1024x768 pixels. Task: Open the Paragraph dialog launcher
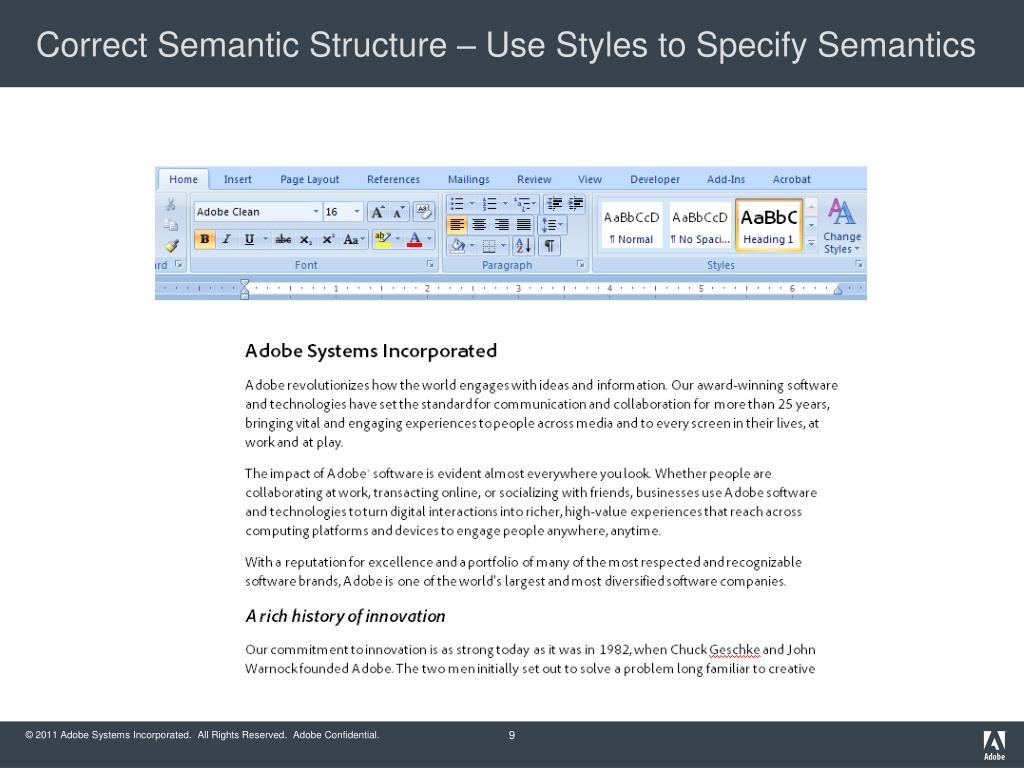click(x=580, y=264)
